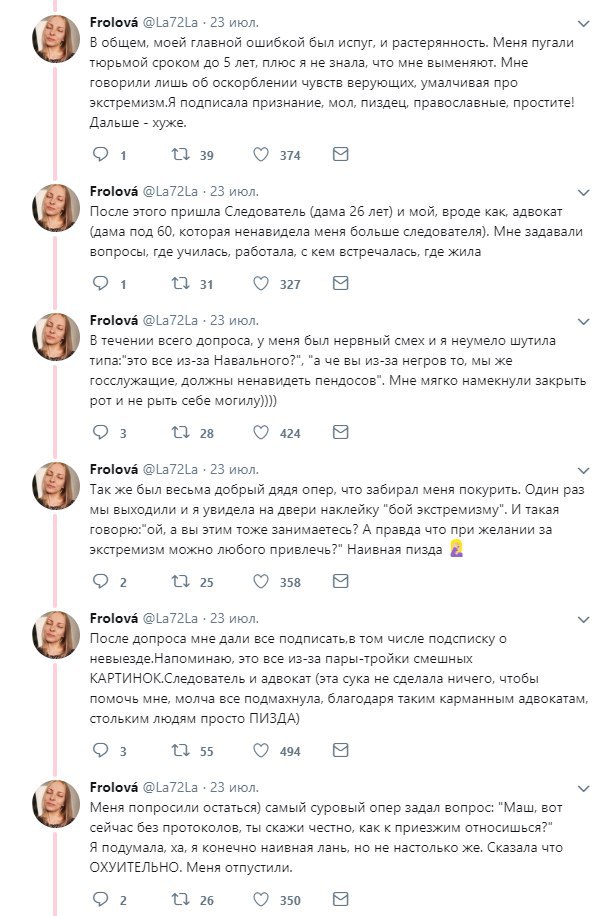Retweet the tweet with 31 retweets
616x916 pixels.
181,284
